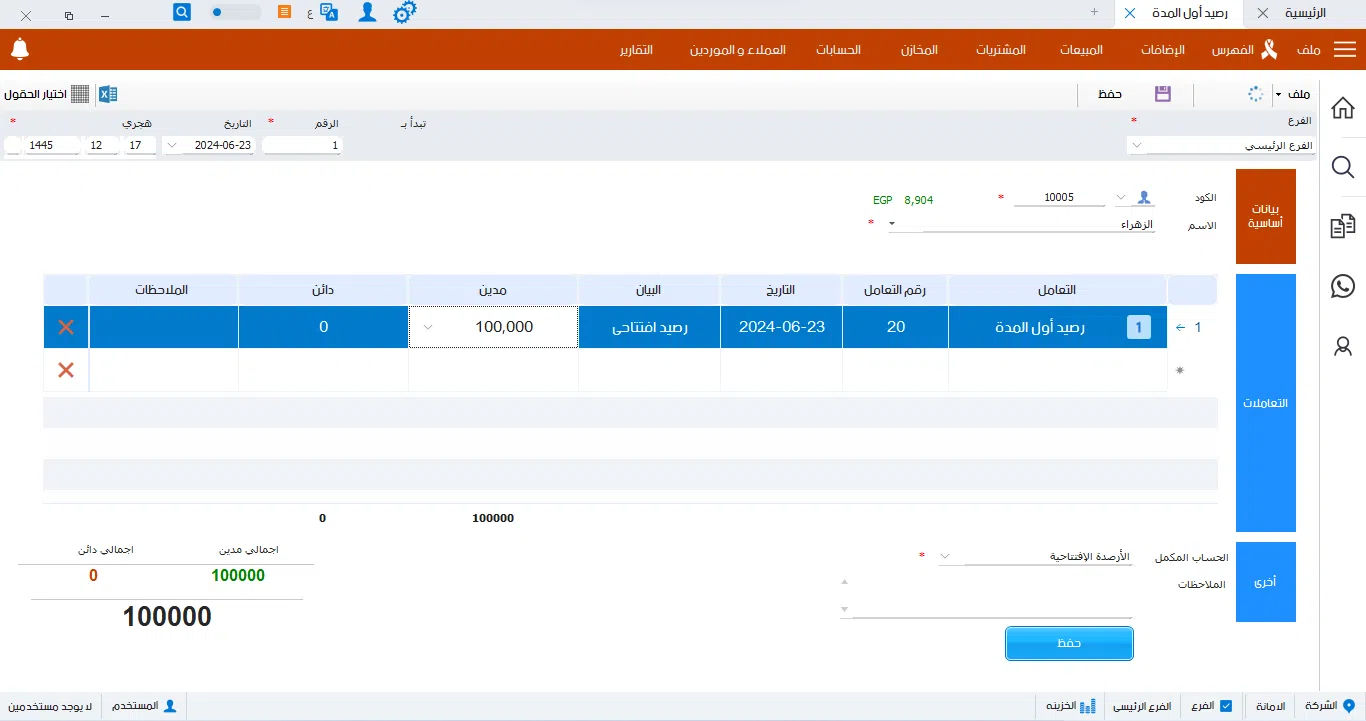1366x721 pixels.
Task: Click حفظ text in the toolbar
Action: click(1110, 94)
